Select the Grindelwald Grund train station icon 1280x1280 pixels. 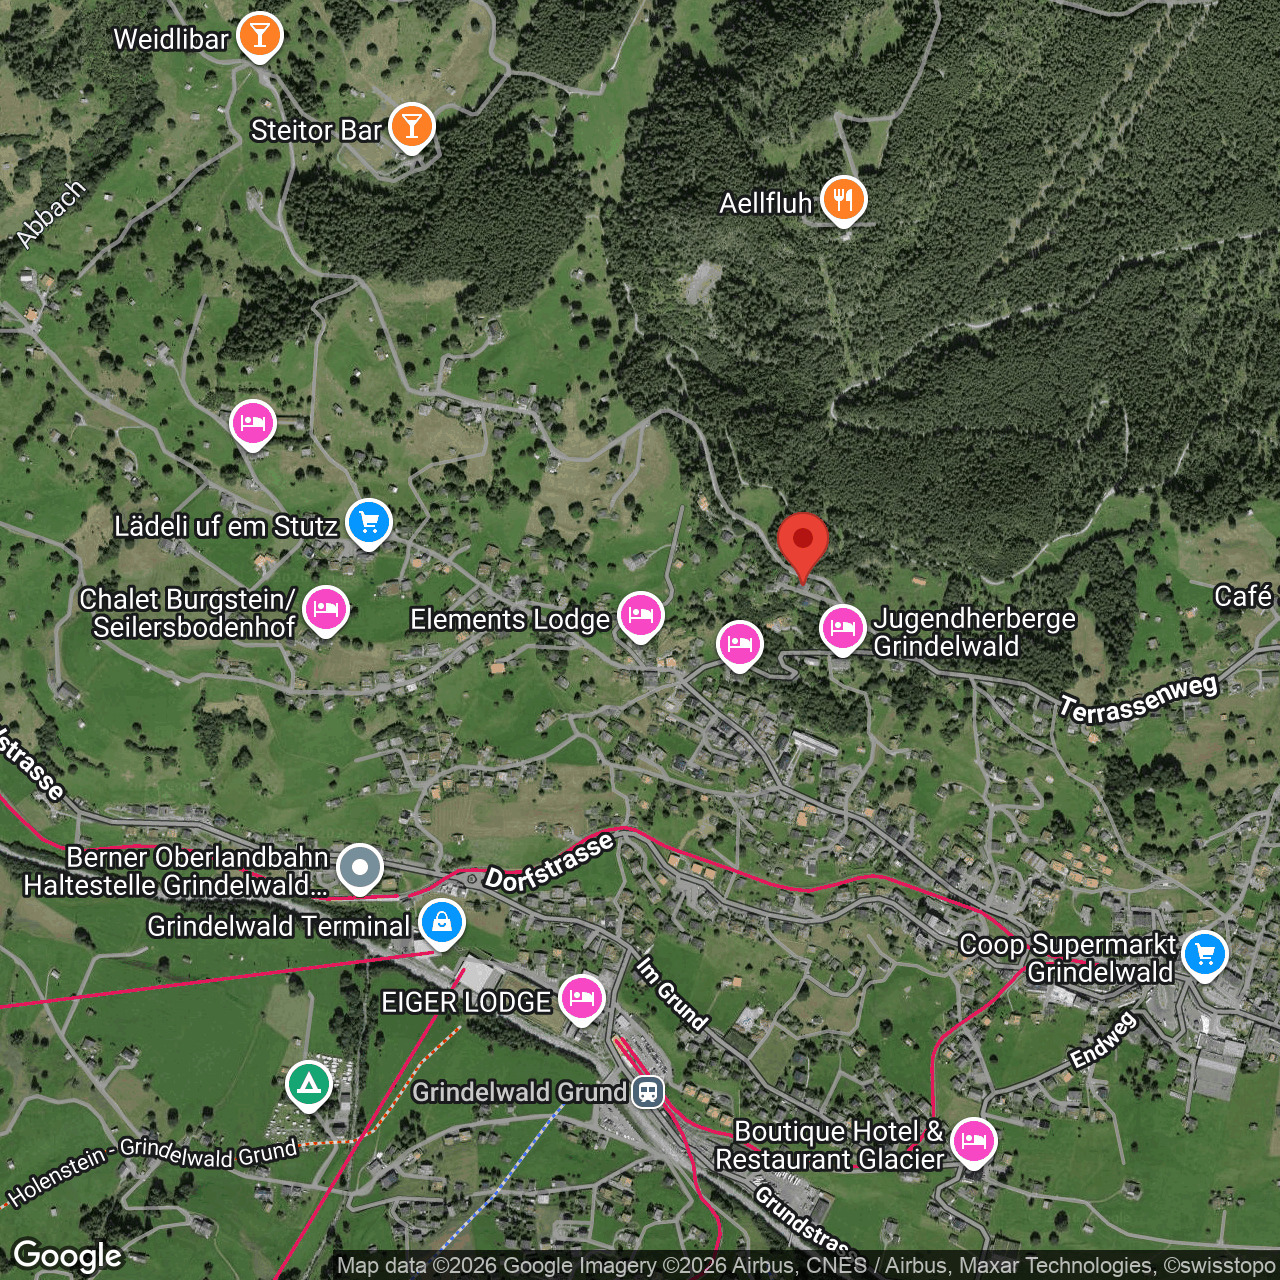[x=649, y=1091]
